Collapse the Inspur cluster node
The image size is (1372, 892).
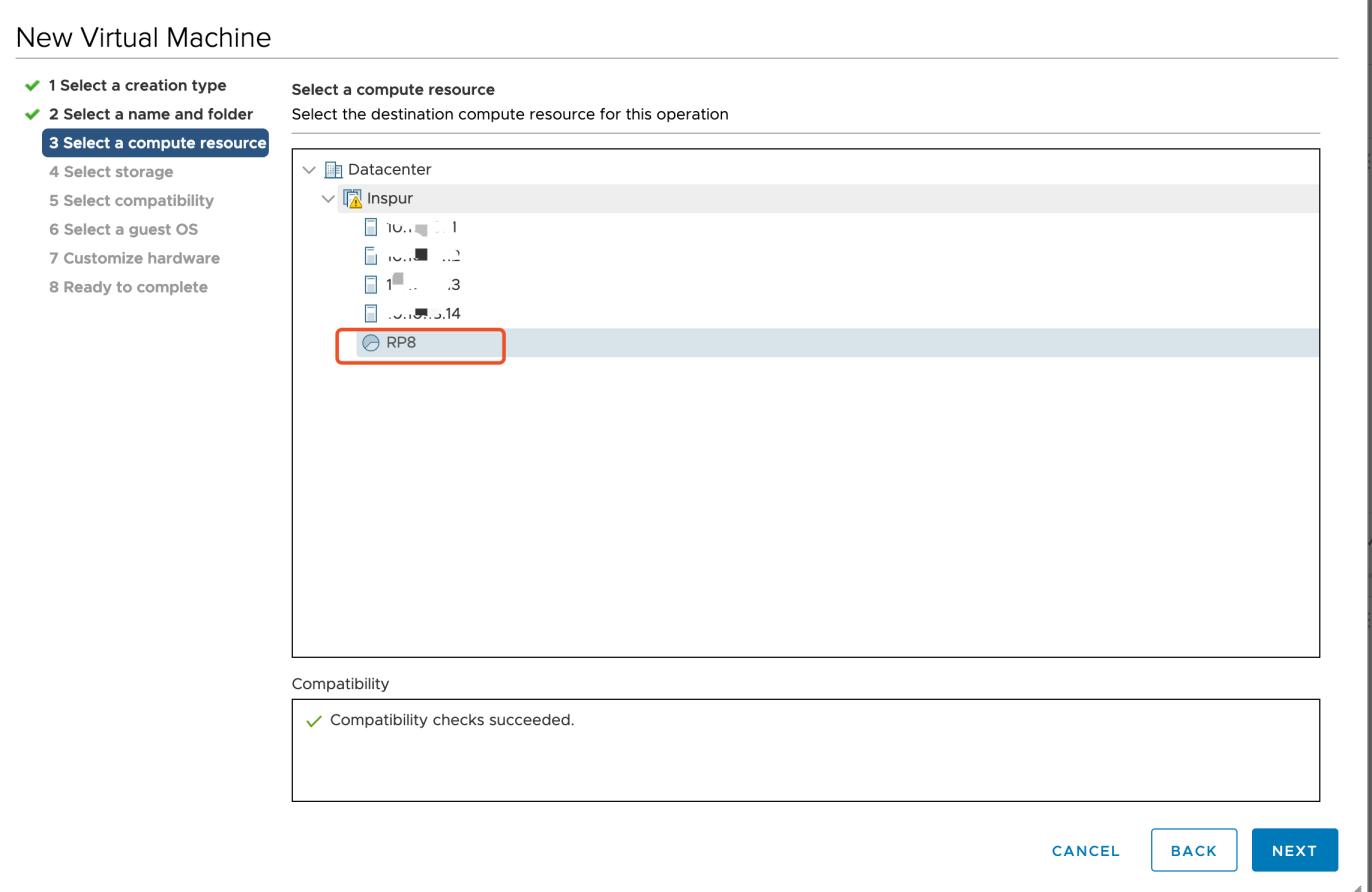click(x=327, y=198)
